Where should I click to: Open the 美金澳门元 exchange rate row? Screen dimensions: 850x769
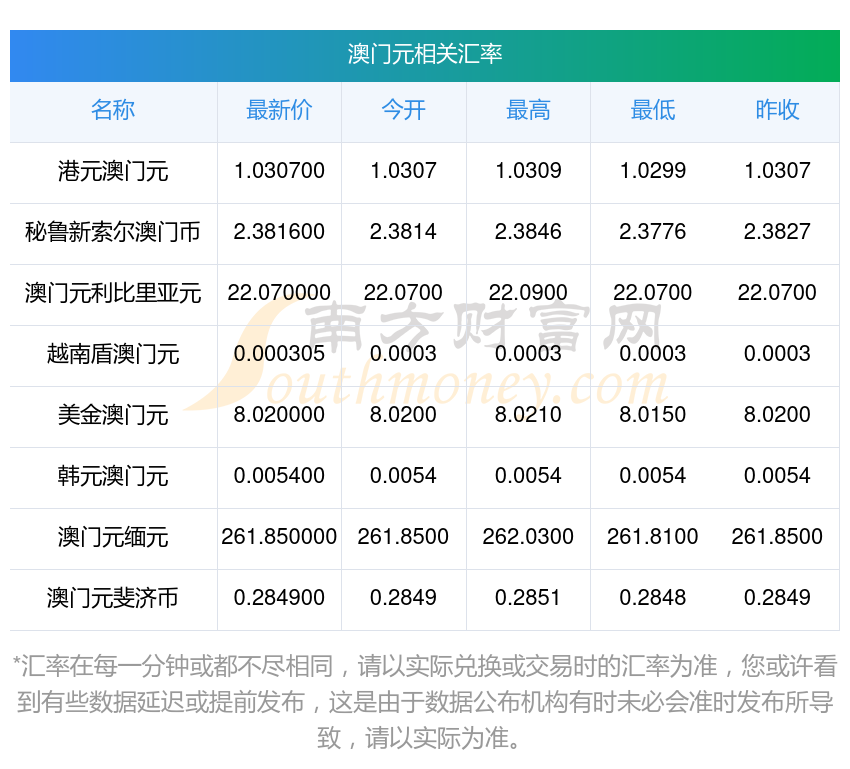[113, 415]
